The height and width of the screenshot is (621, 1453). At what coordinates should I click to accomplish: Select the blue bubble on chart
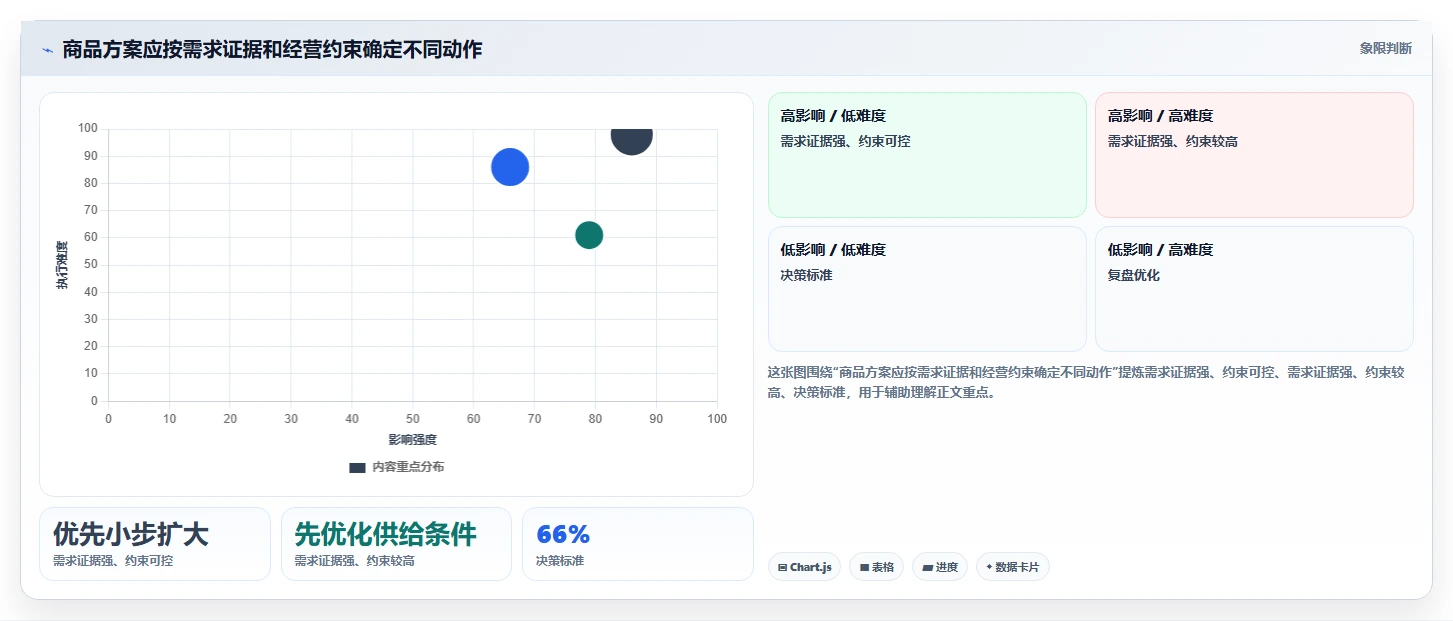tap(510, 167)
